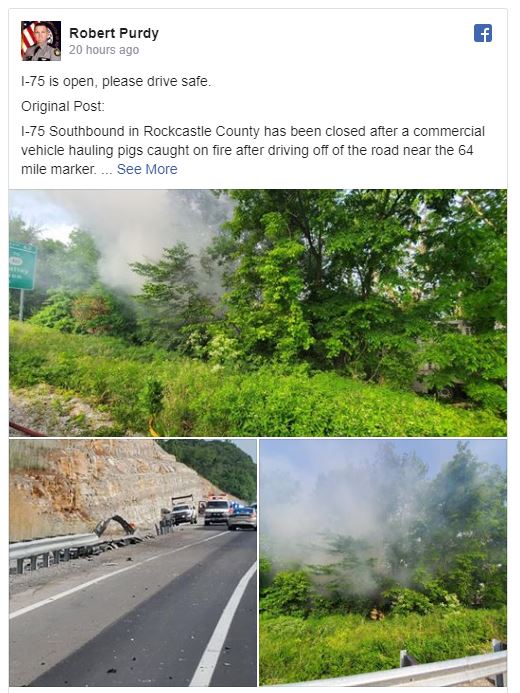Open the large smoke-over-trees photo
Viewport: 520px width, 693px height.
[x=258, y=313]
